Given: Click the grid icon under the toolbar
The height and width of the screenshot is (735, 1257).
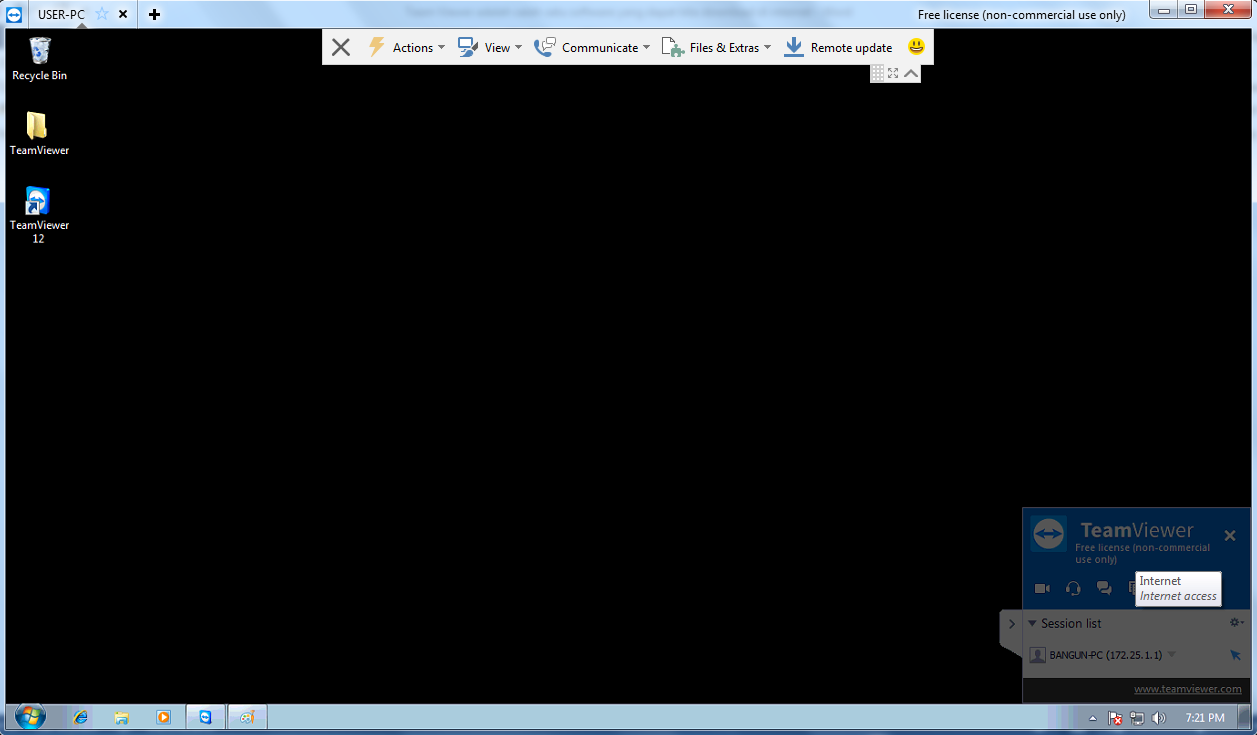Looking at the screenshot, I should [877, 73].
